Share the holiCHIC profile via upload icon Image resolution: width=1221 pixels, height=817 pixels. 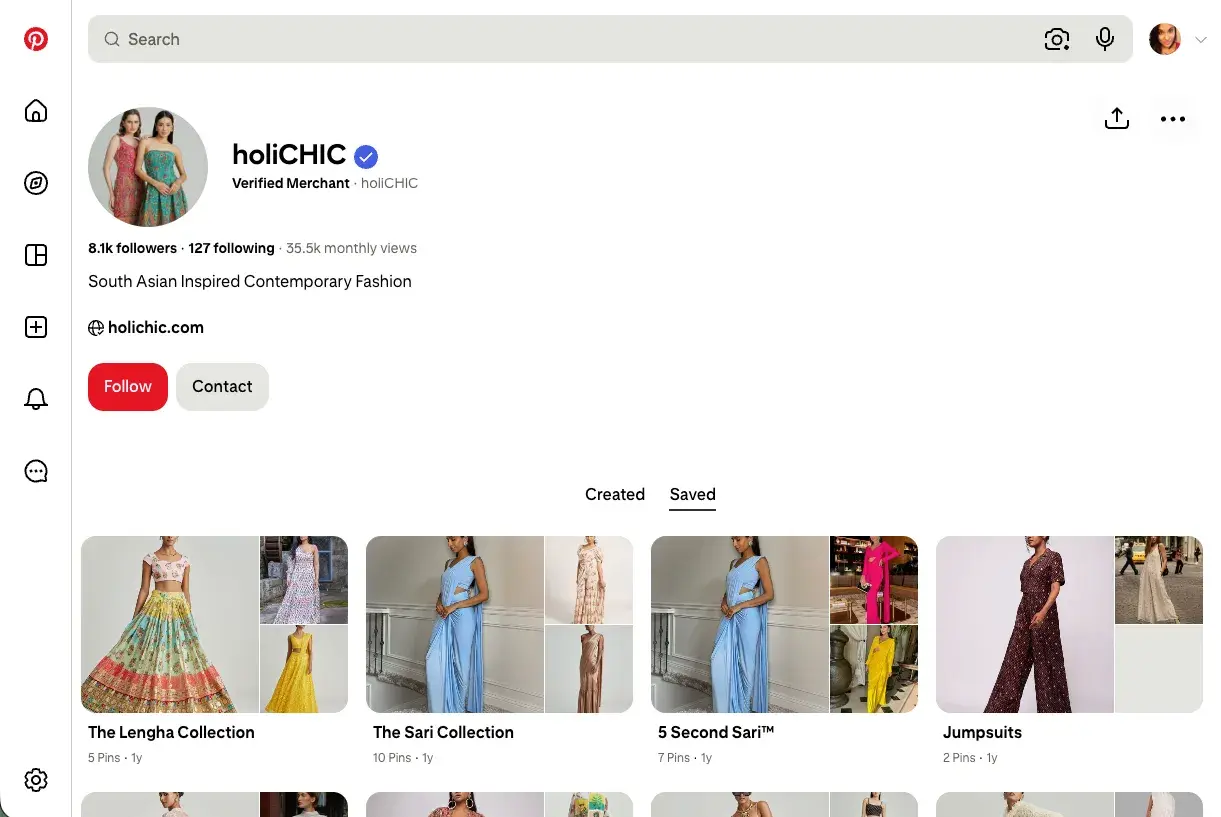(x=1117, y=118)
